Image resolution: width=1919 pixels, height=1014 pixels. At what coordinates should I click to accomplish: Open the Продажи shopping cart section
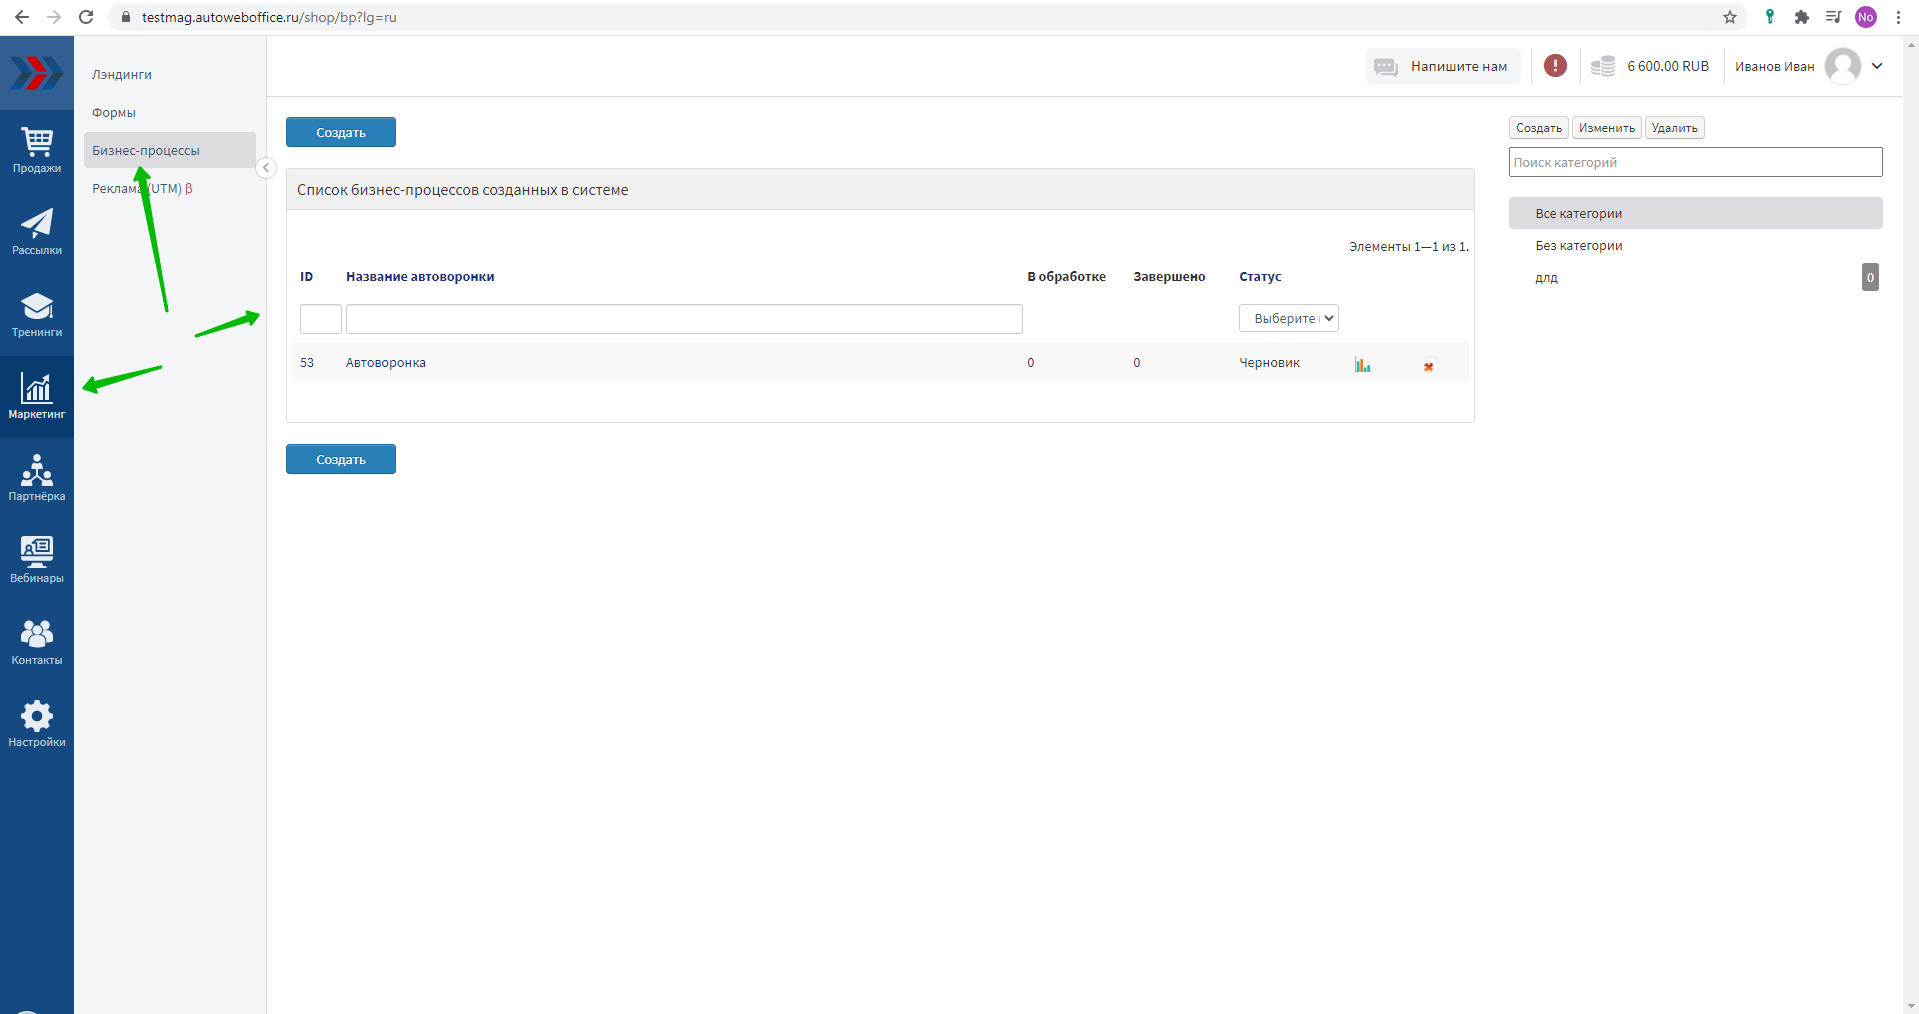[x=37, y=150]
